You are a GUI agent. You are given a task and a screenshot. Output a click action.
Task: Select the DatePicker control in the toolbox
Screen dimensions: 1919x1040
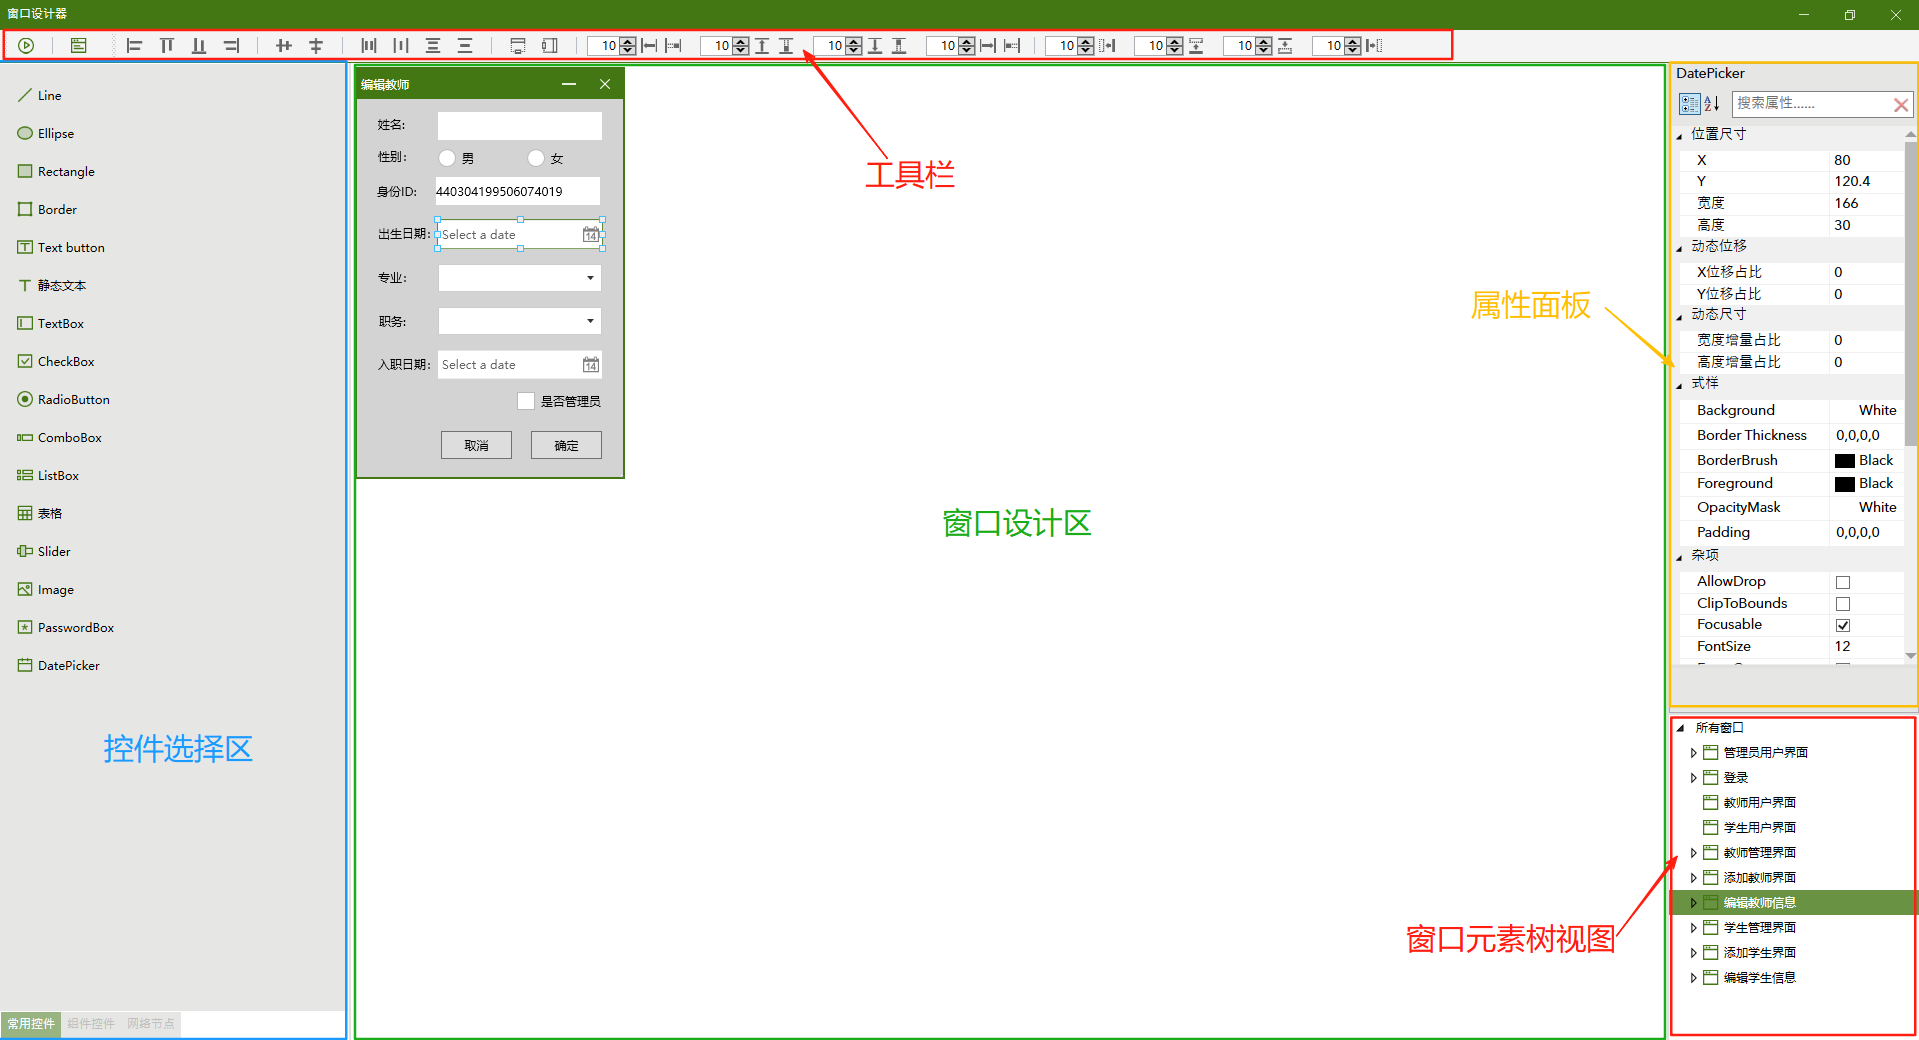(x=68, y=665)
